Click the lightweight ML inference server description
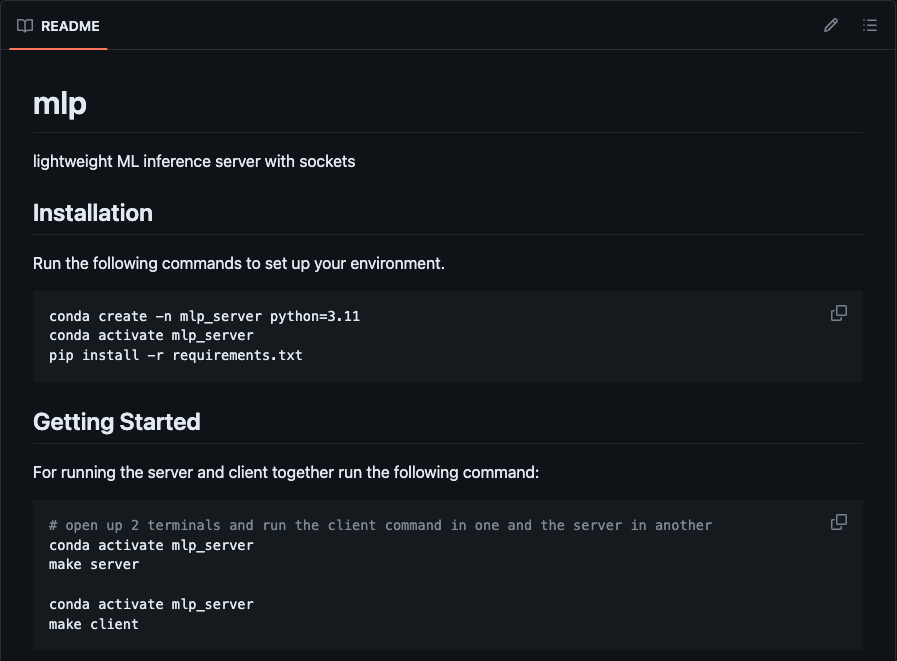This screenshot has width=897, height=661. click(x=194, y=161)
